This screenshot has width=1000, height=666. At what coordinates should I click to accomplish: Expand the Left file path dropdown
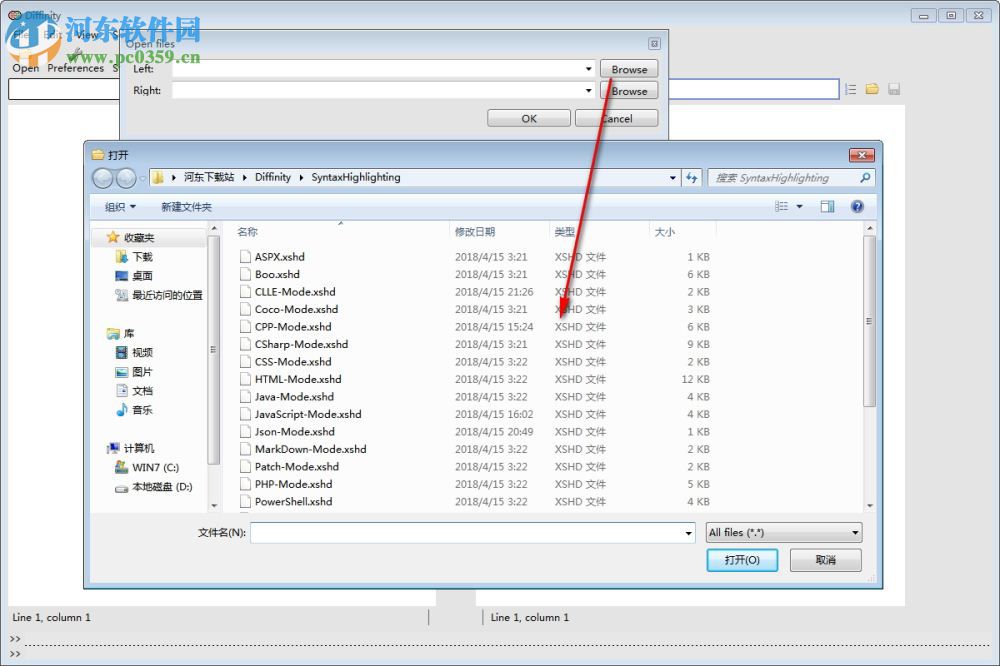(x=588, y=69)
